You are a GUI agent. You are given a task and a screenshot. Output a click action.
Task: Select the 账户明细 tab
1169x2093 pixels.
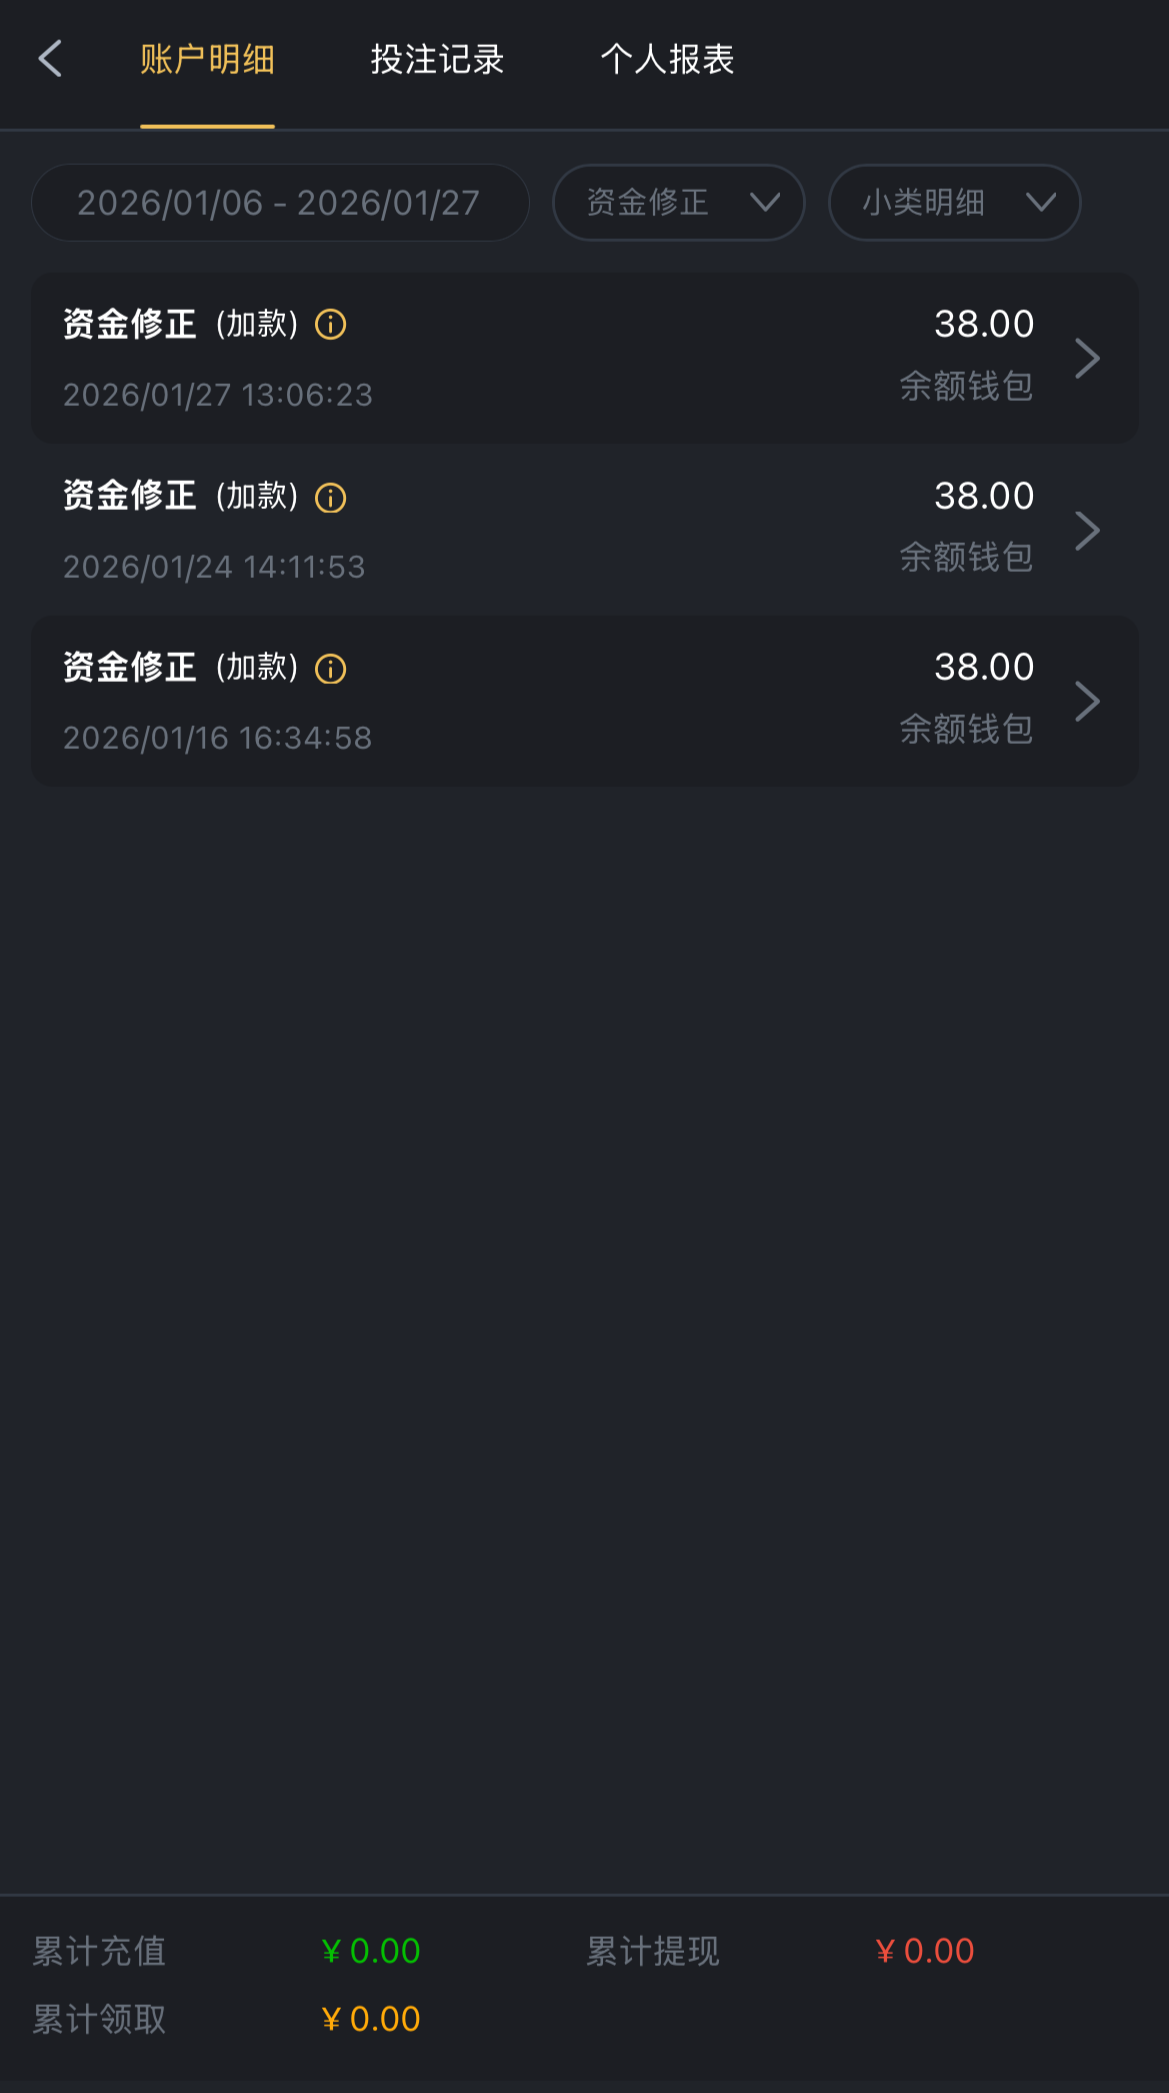tap(207, 60)
